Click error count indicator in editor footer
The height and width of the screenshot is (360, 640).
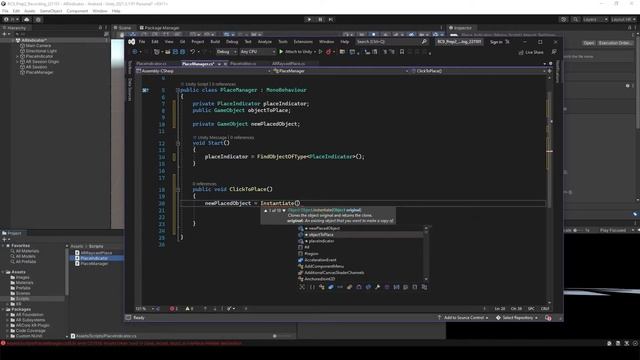[173, 309]
